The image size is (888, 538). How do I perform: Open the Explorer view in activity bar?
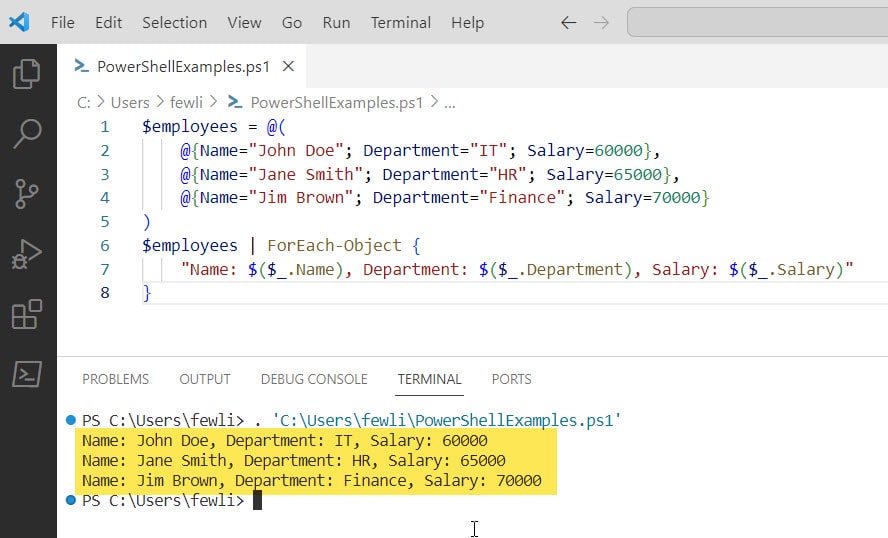click(27, 74)
